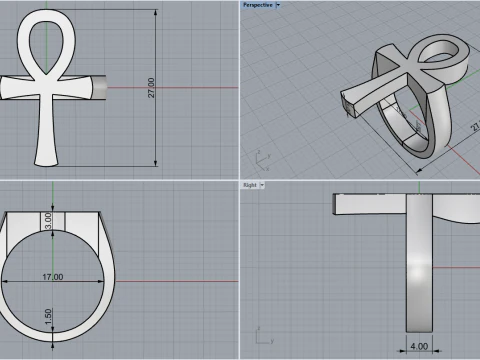The height and width of the screenshot is (360, 480).
Task: Select the 27.00 height dimension text
Action: pyautogui.click(x=151, y=88)
